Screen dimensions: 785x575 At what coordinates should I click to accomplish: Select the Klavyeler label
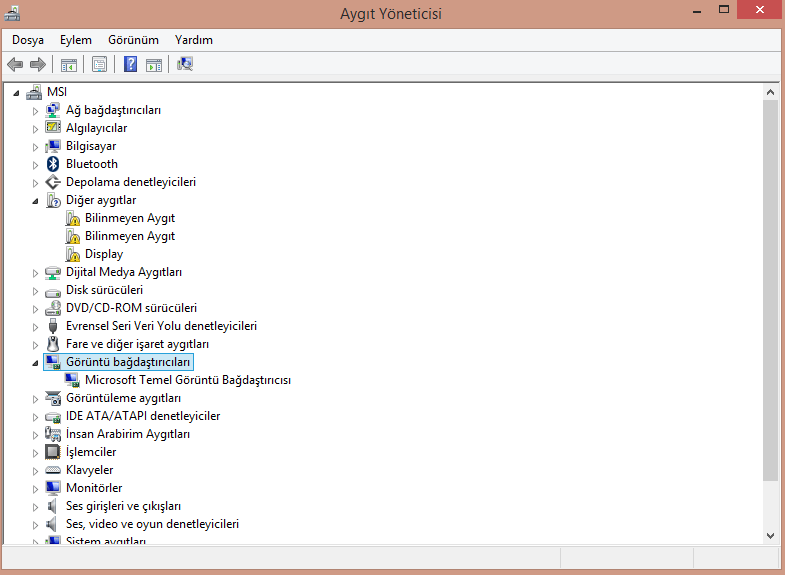point(90,470)
